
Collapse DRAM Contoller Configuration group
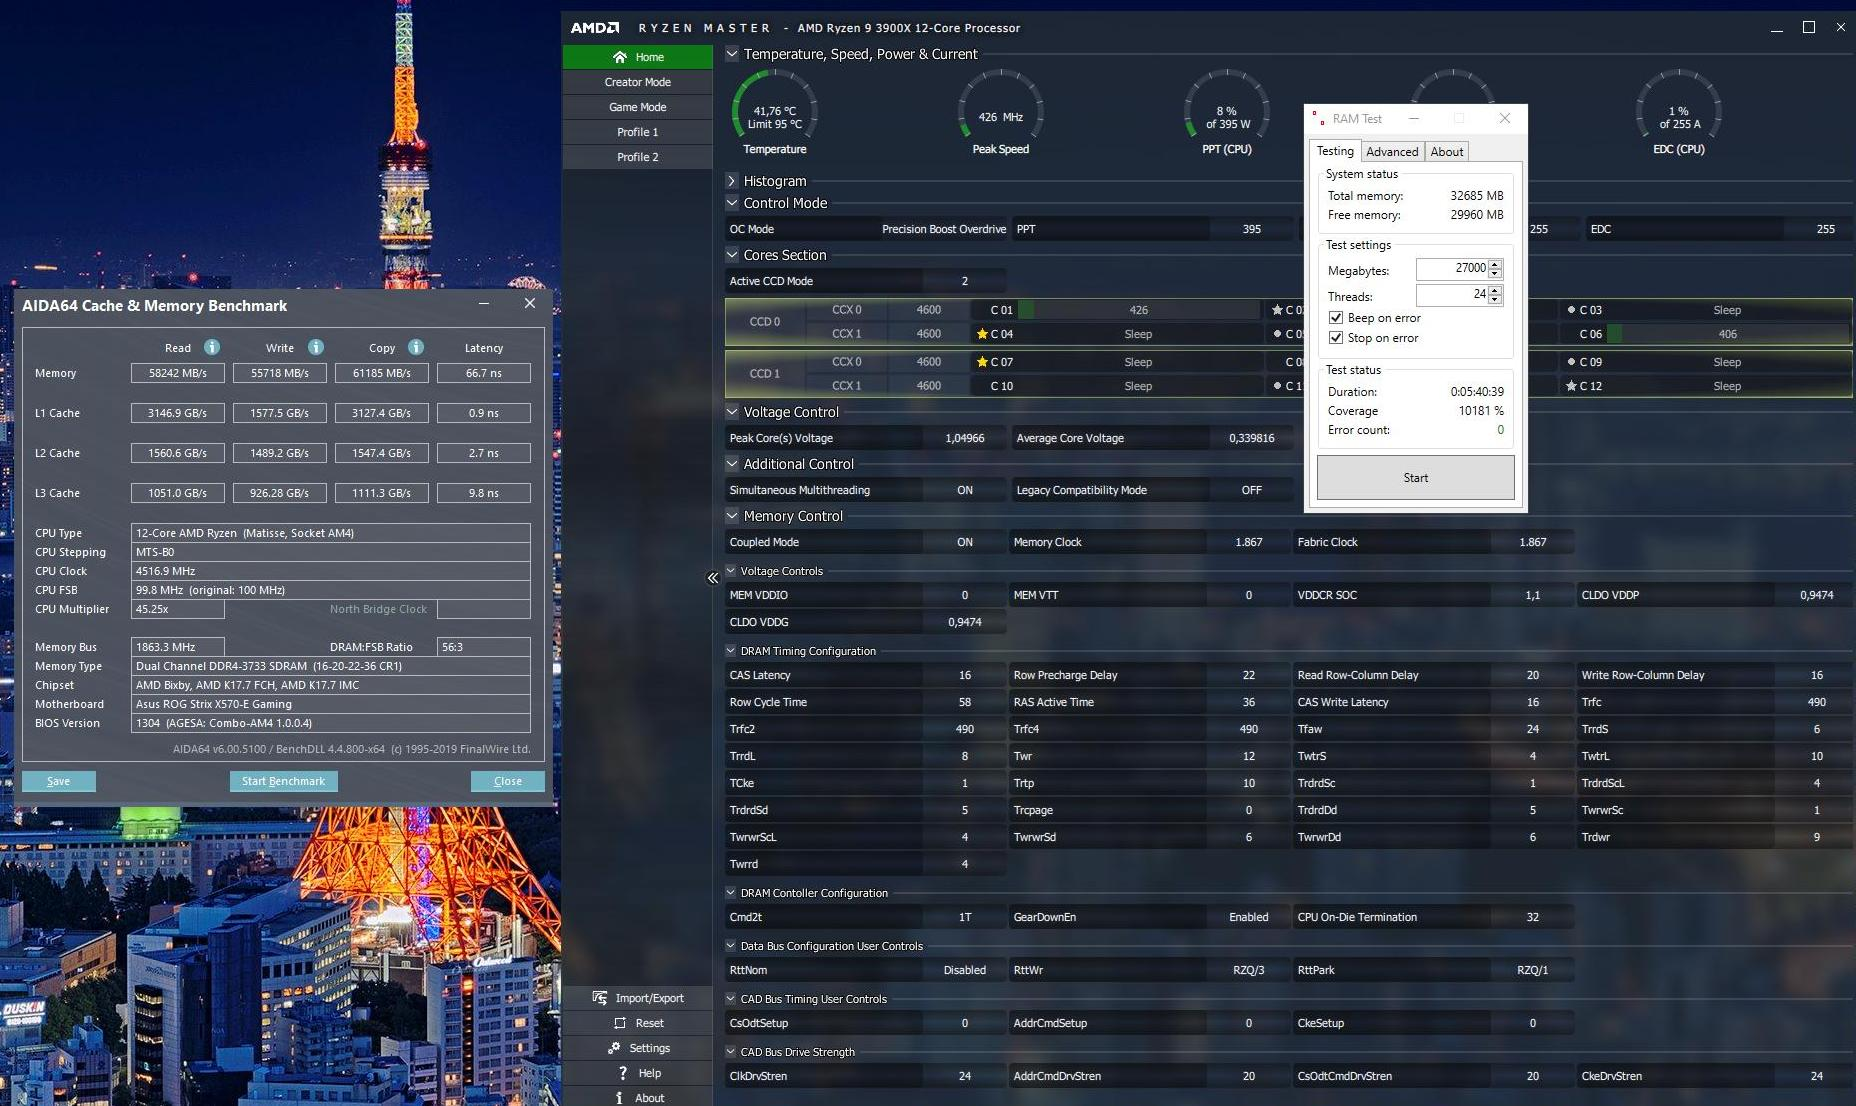point(730,893)
